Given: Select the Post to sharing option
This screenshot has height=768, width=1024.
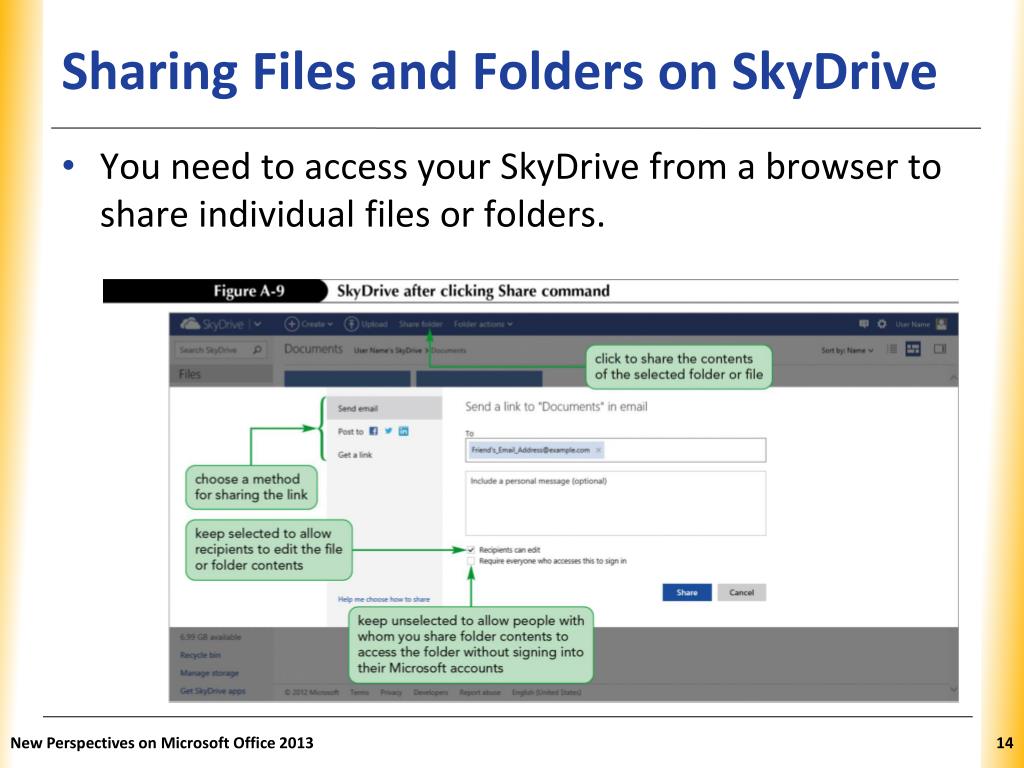Looking at the screenshot, I should point(351,432).
